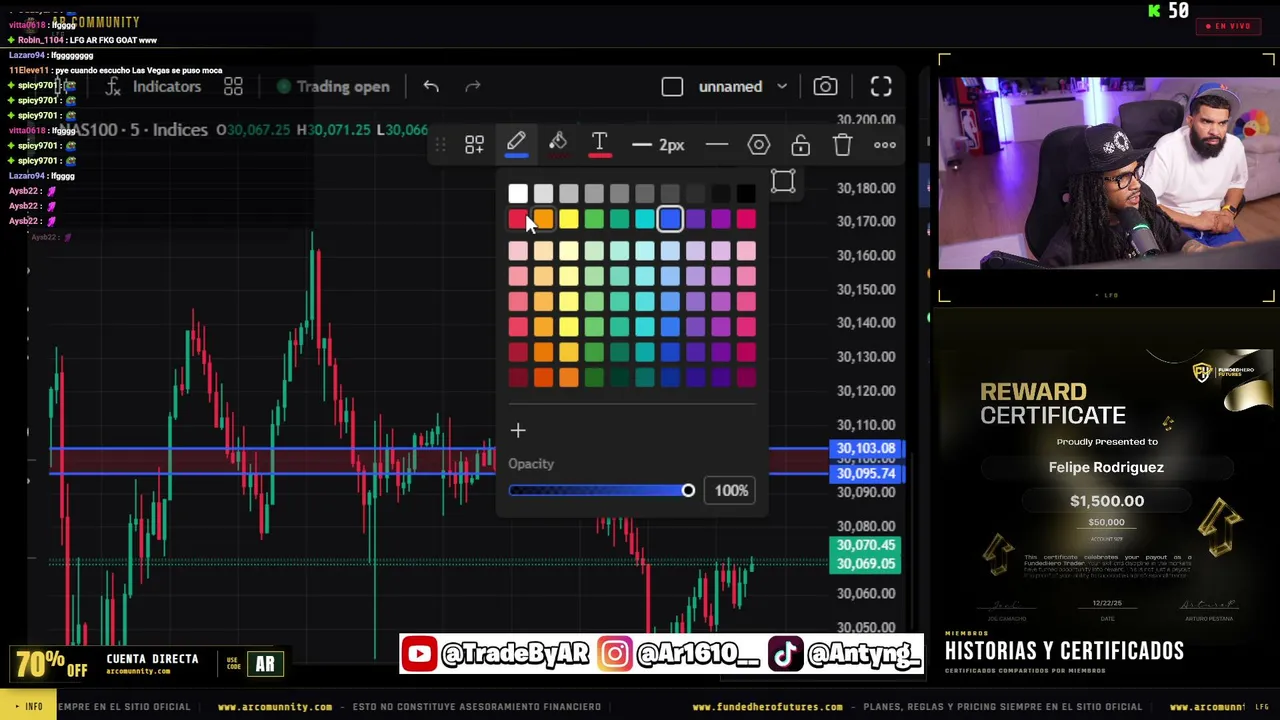Choose the bright orange swatch in main row
Image resolution: width=1280 pixels, height=720 pixels.
543,219
